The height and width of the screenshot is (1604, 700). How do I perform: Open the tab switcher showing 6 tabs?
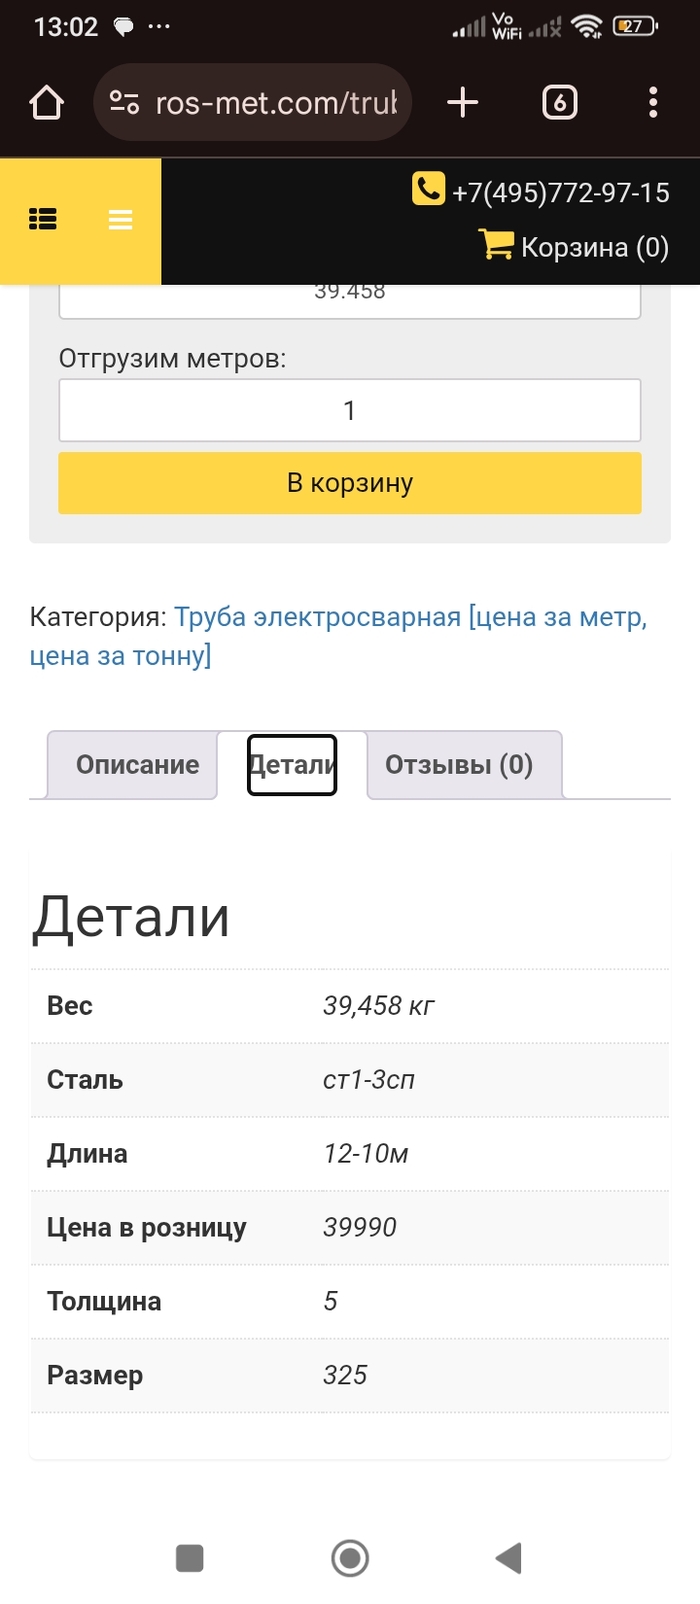click(x=559, y=102)
